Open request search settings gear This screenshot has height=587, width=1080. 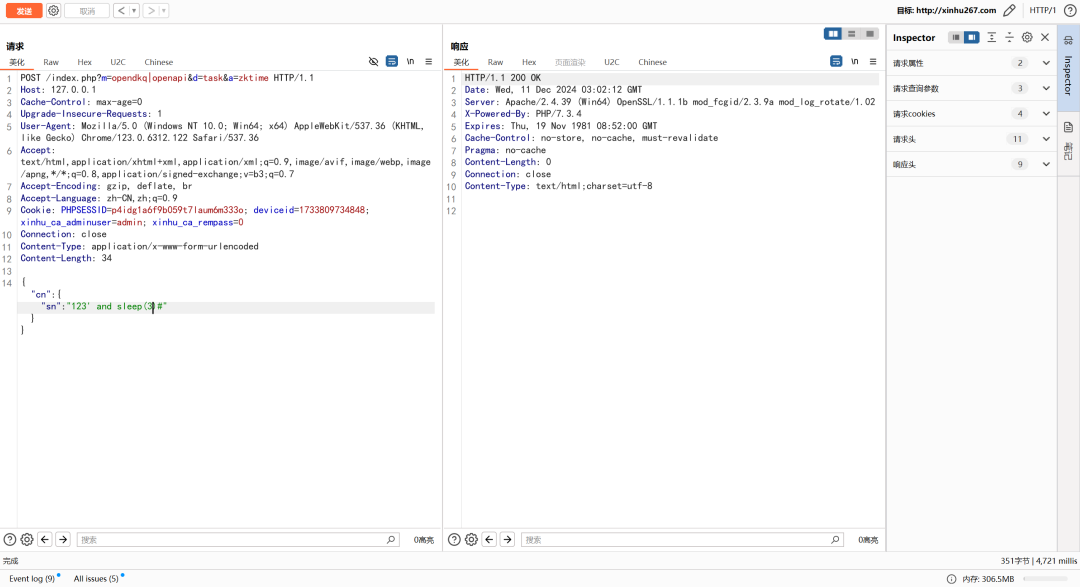27,539
